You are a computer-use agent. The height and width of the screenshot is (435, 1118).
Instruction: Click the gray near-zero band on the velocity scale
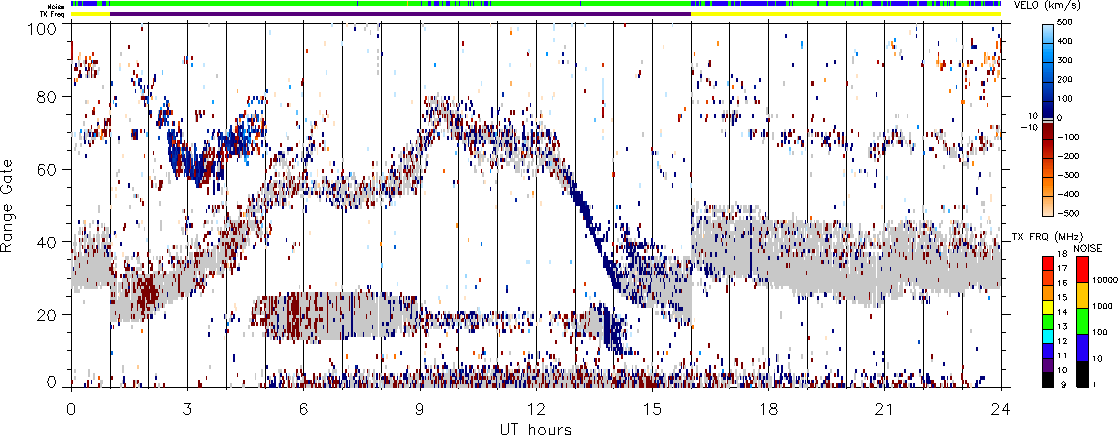(1048, 120)
